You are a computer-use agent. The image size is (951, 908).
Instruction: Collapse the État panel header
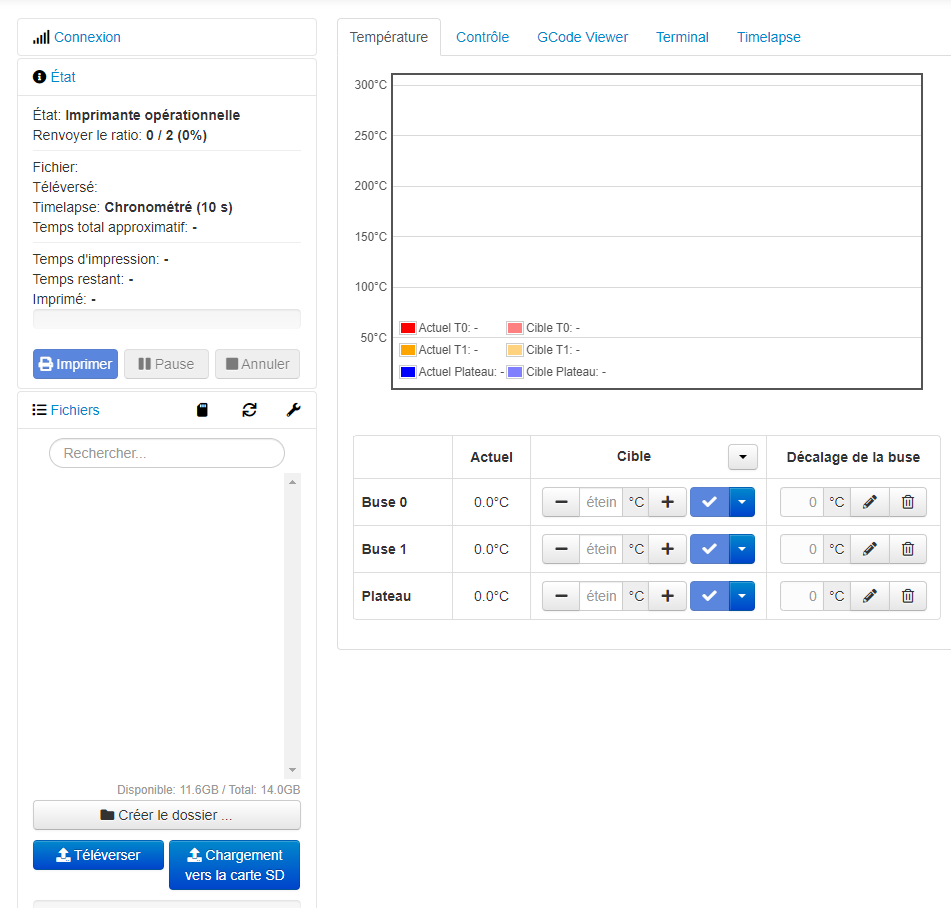pos(62,77)
